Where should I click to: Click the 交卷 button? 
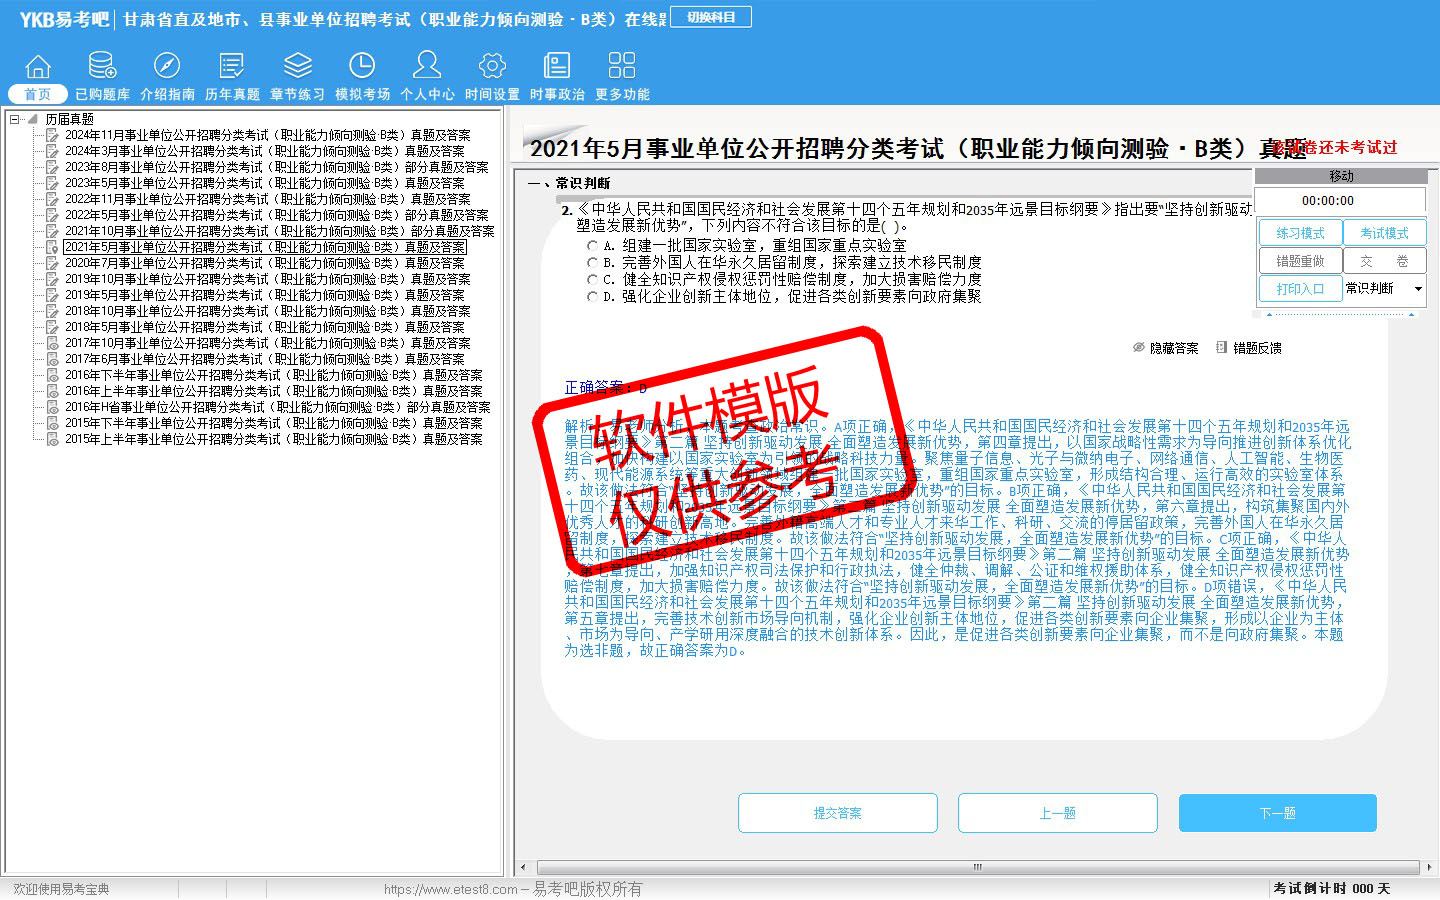(x=1384, y=260)
